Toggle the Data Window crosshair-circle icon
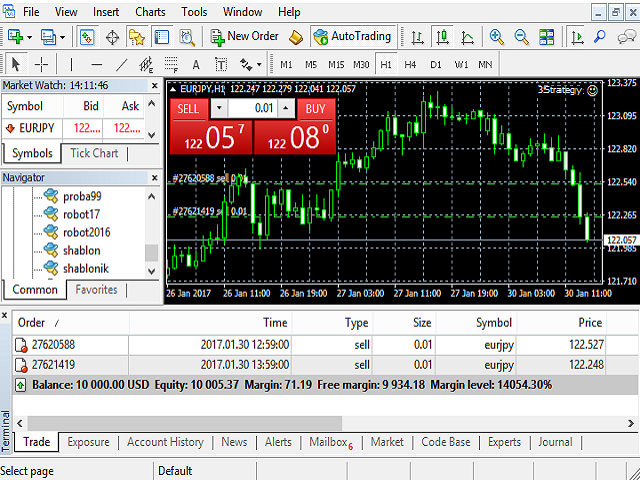 coord(112,37)
